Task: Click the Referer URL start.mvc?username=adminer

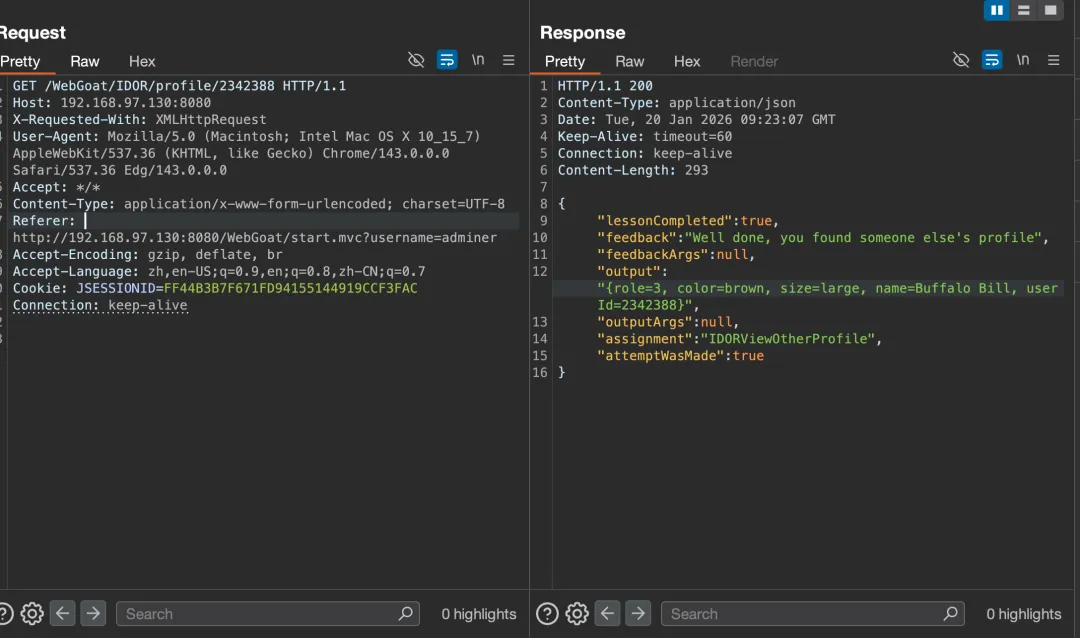Action: (x=254, y=238)
